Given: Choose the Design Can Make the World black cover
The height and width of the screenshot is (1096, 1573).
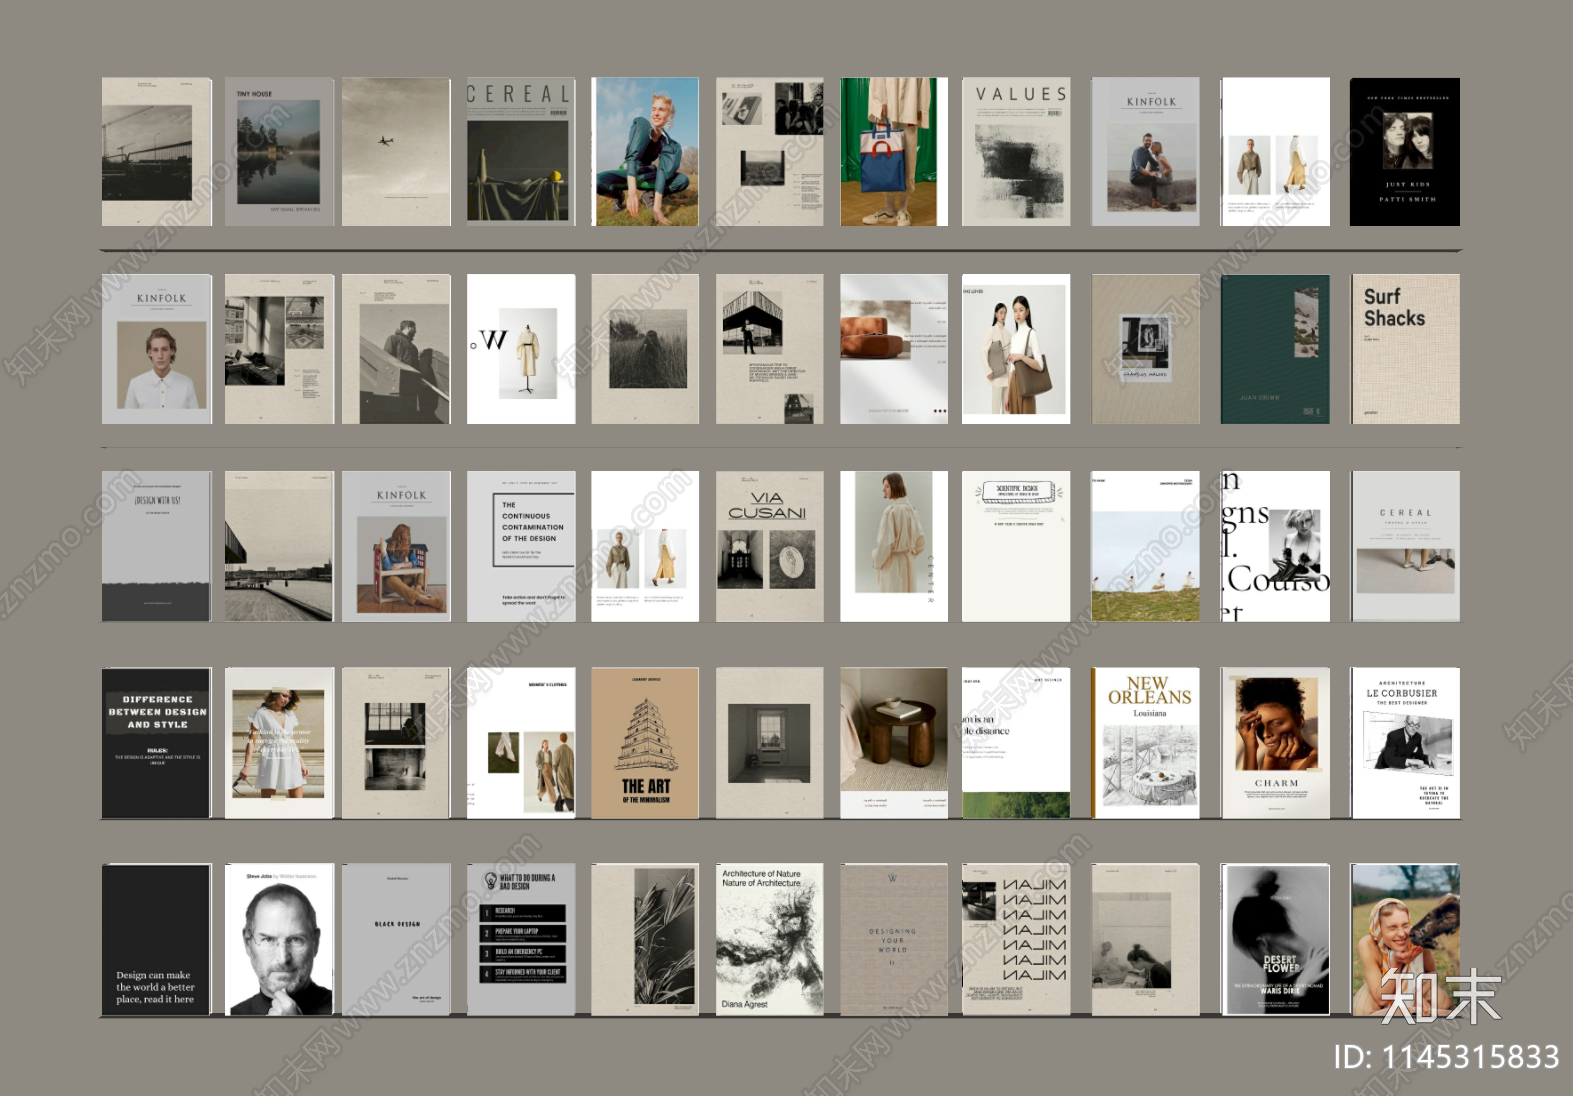Looking at the screenshot, I should [x=157, y=940].
